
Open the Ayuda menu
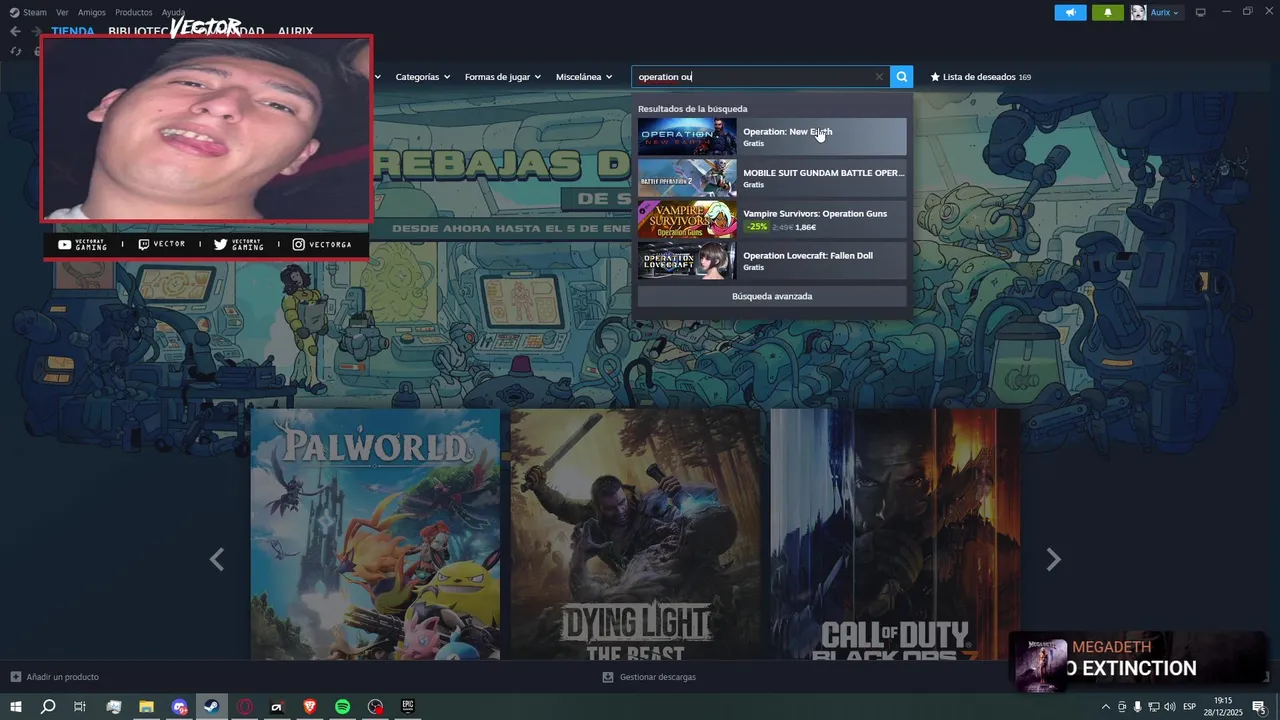coord(173,13)
